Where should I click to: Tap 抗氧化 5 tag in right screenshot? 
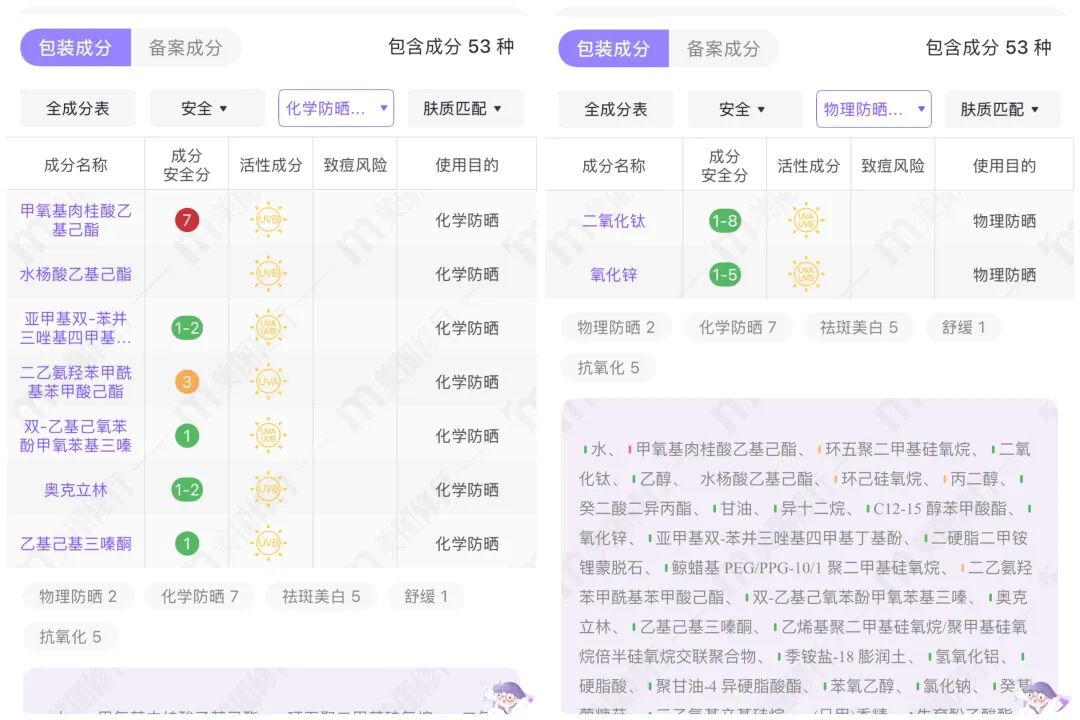tap(608, 367)
